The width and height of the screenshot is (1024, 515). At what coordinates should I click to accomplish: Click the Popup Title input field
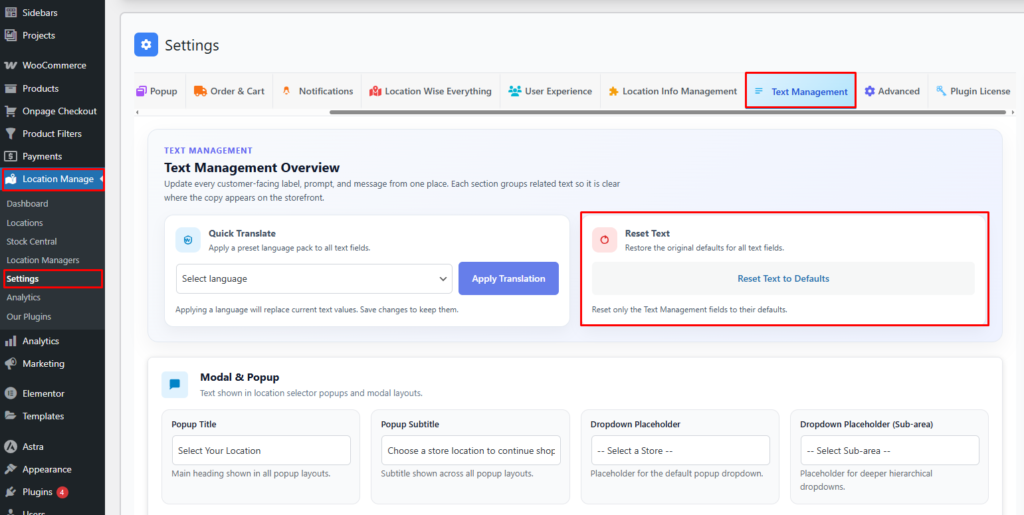(x=261, y=450)
